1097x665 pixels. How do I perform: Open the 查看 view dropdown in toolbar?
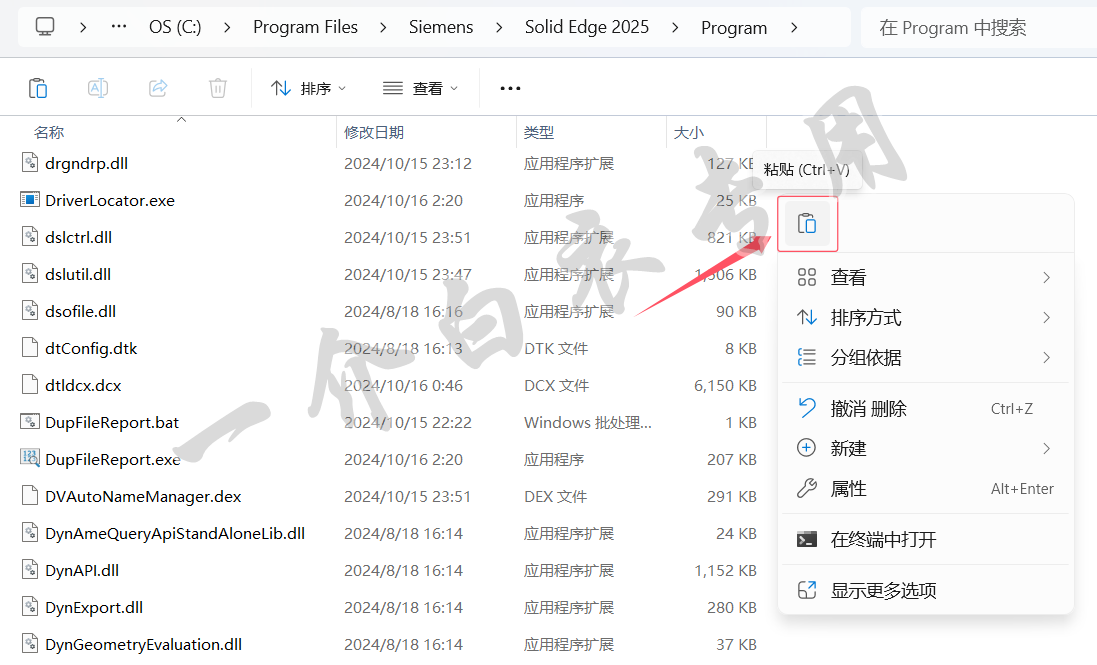pos(421,88)
